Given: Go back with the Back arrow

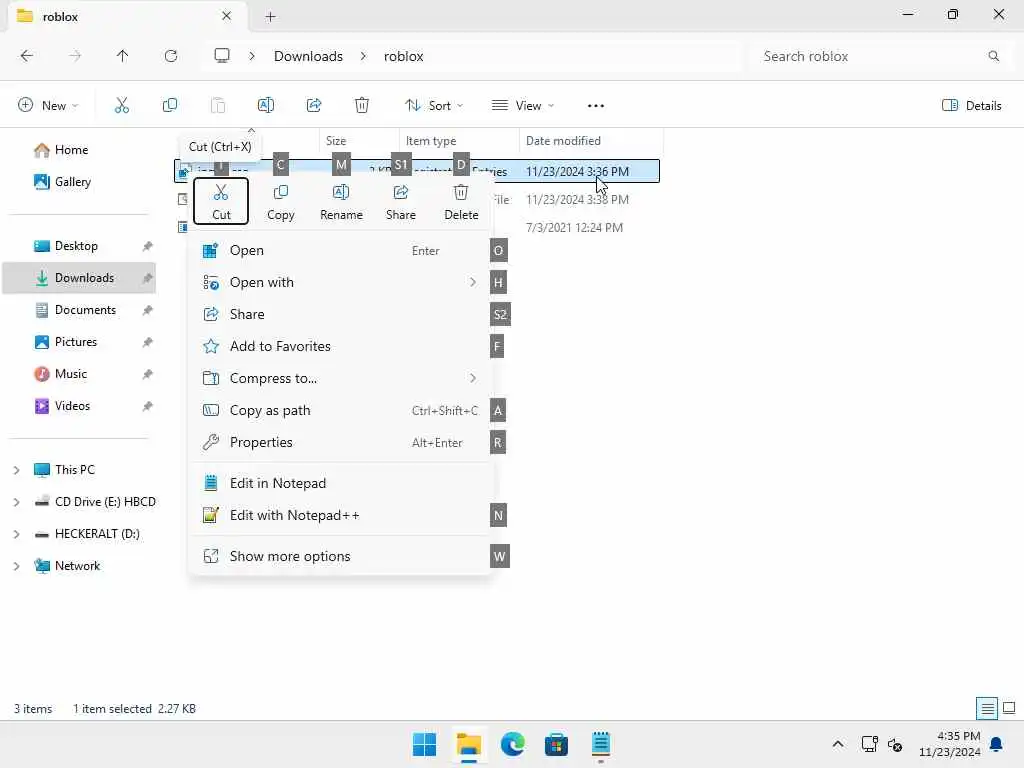Looking at the screenshot, I should click(x=27, y=56).
